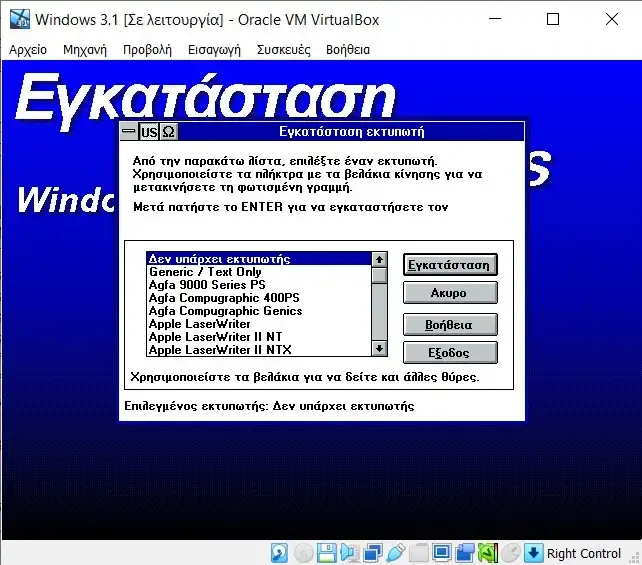Click the USB devices status icon
This screenshot has width=642, height=565.
395,553
